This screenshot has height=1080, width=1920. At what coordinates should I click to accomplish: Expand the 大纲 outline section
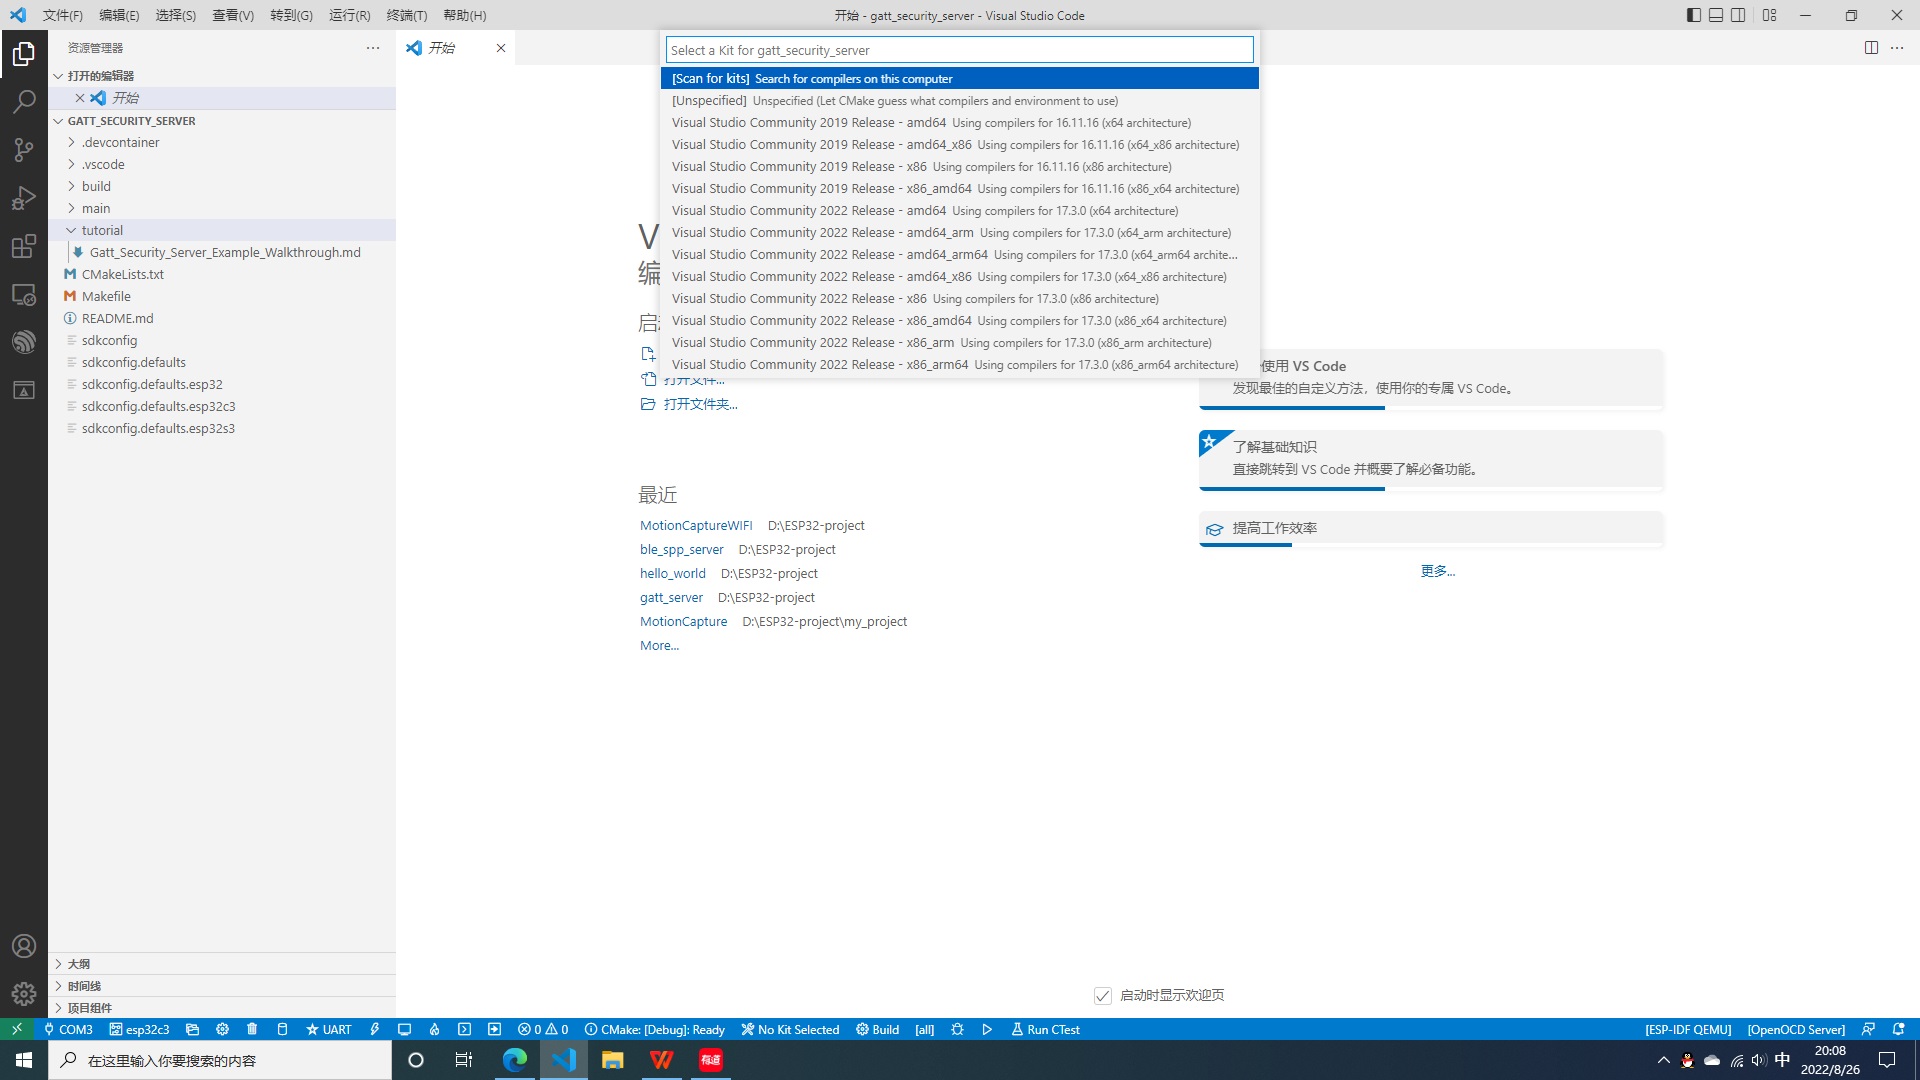click(222, 964)
